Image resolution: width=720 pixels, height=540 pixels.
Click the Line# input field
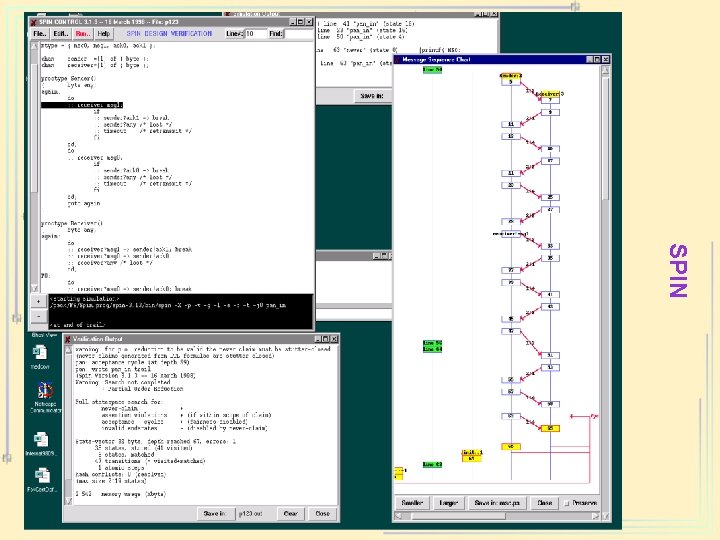254,33
